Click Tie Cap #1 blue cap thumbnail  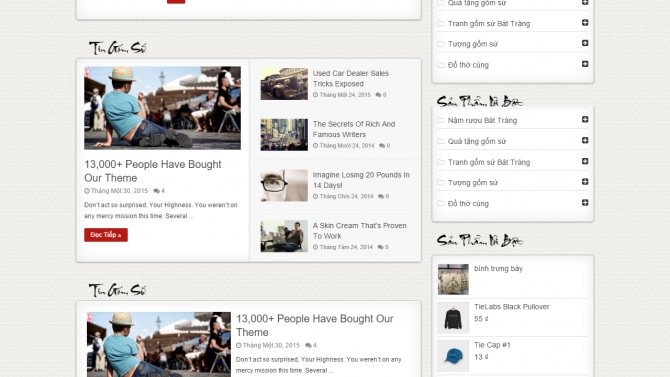453,356
